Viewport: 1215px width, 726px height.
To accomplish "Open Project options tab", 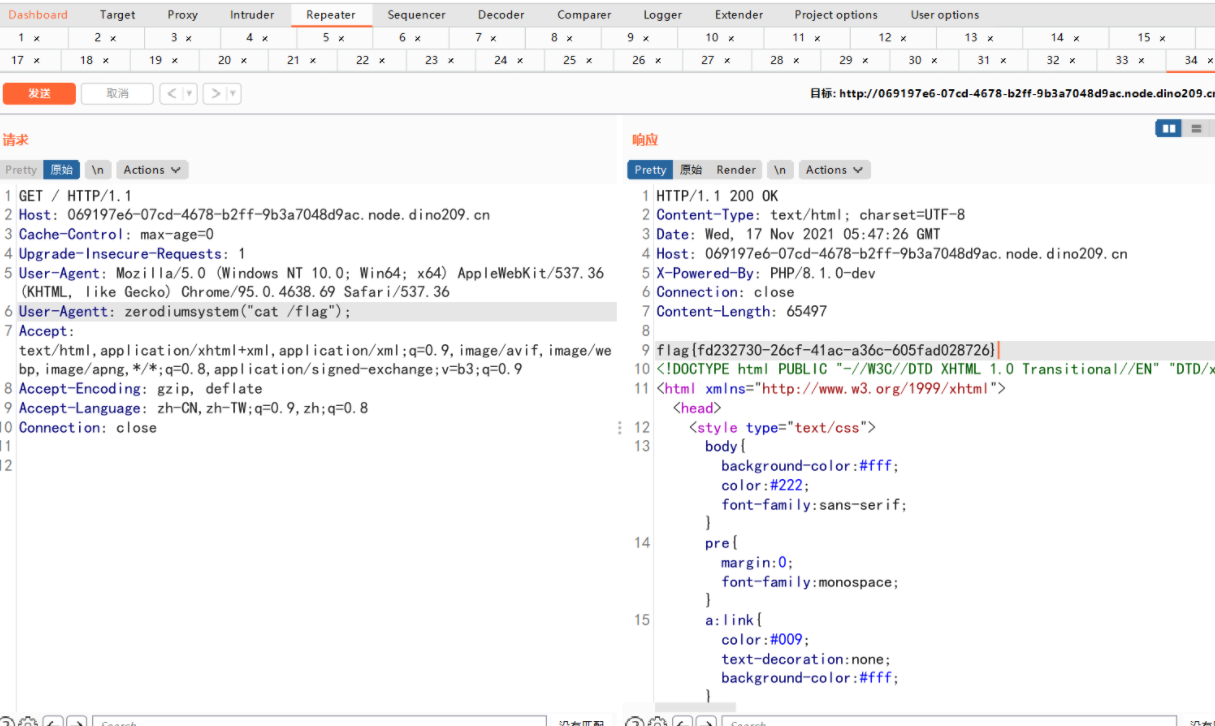I will click(836, 15).
